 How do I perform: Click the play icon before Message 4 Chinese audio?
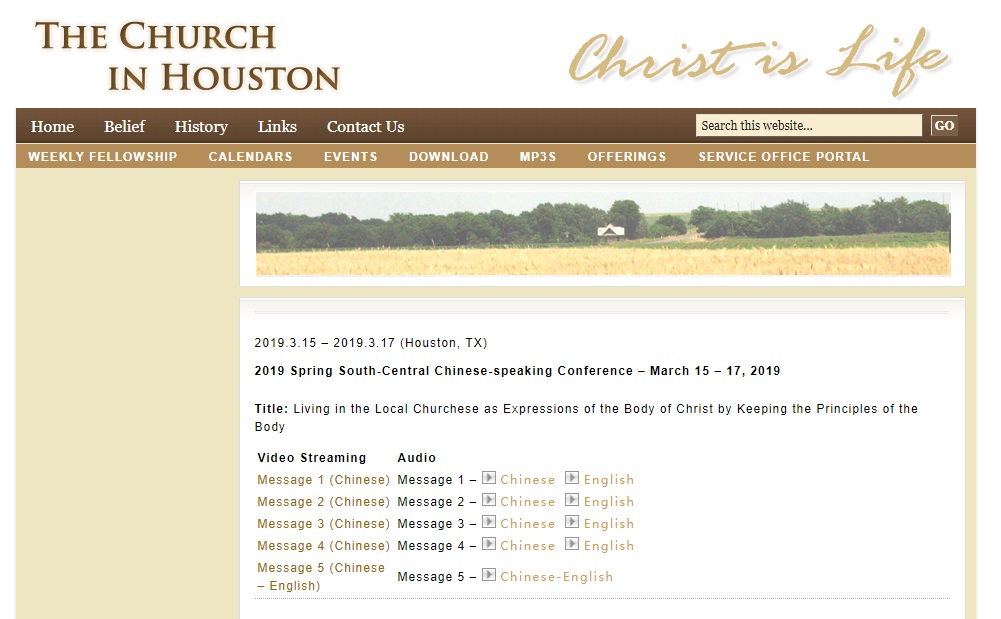(489, 544)
